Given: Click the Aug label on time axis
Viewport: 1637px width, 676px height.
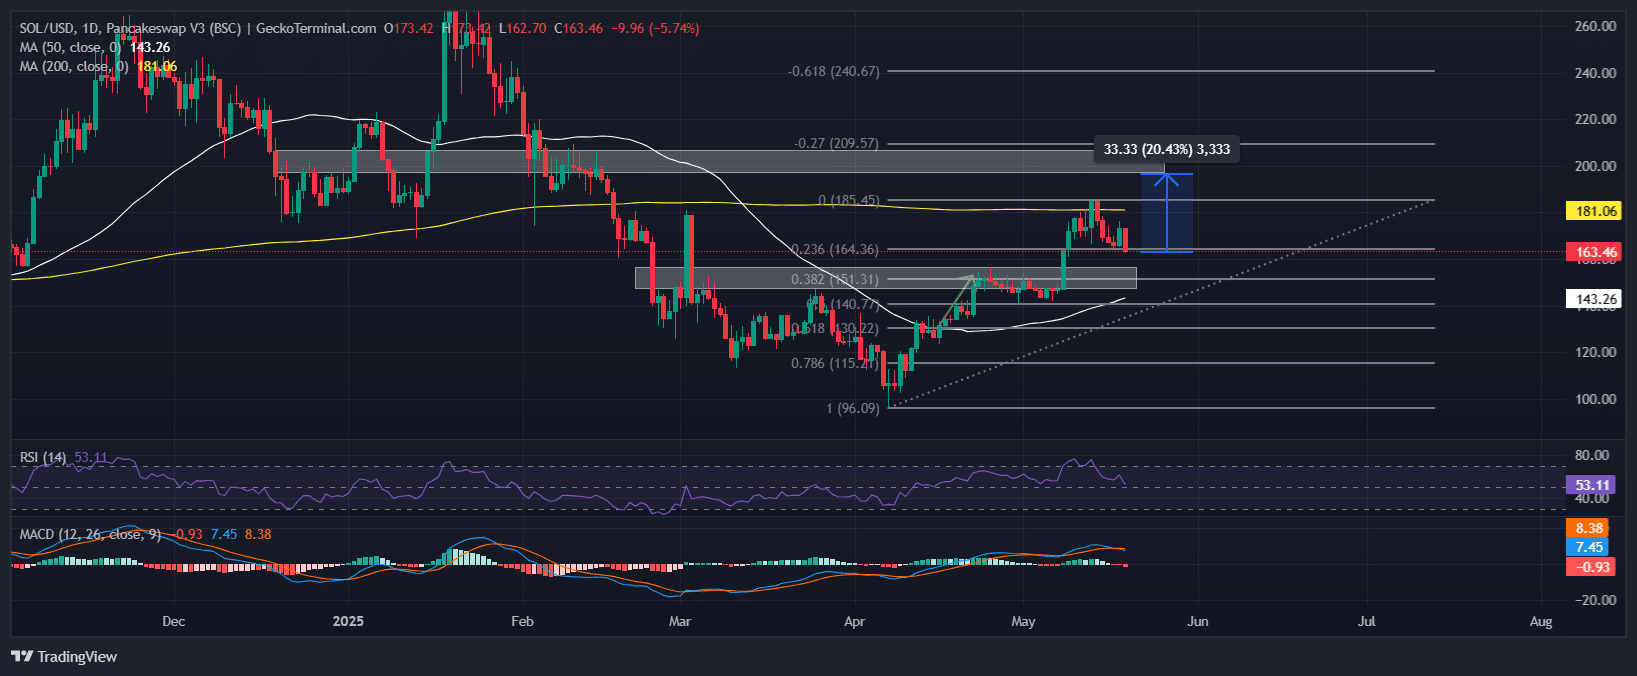Looking at the screenshot, I should point(1541,621).
